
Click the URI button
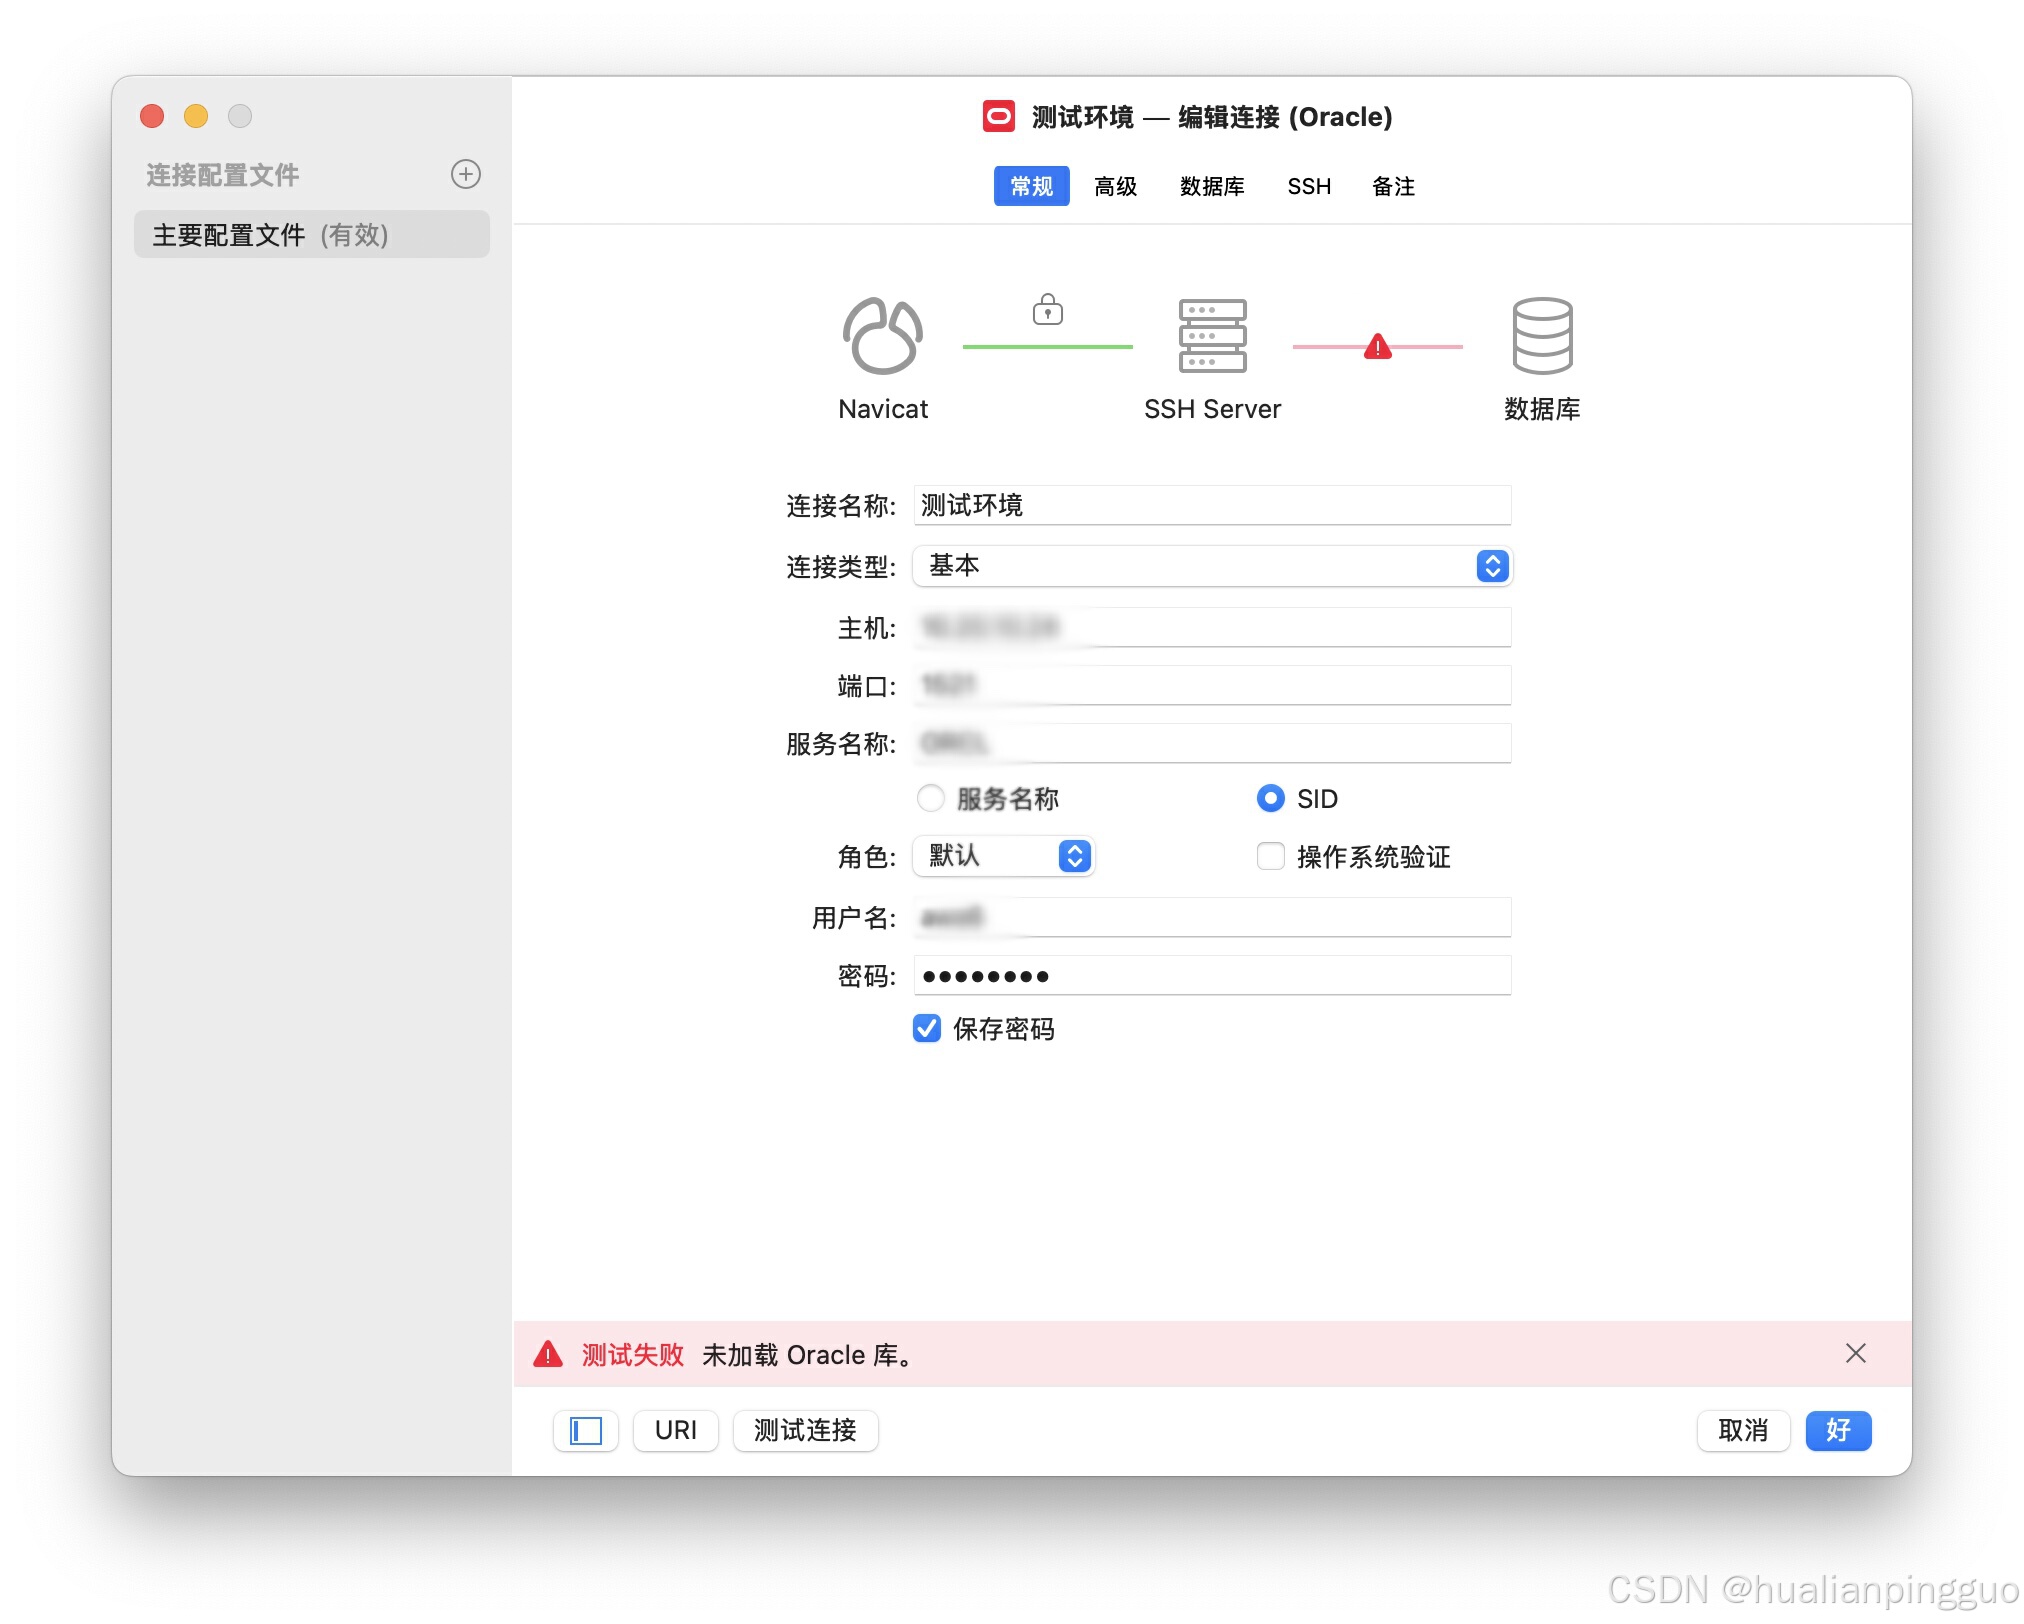675,1431
